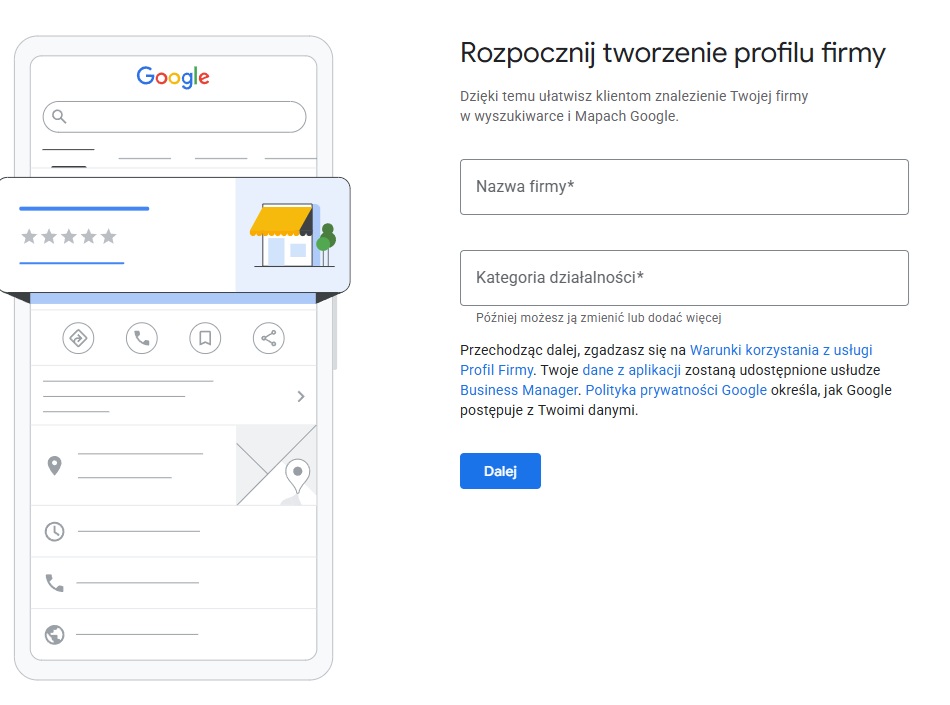Click heading Rozpocznij tworzenie profilu firmy

tap(673, 53)
